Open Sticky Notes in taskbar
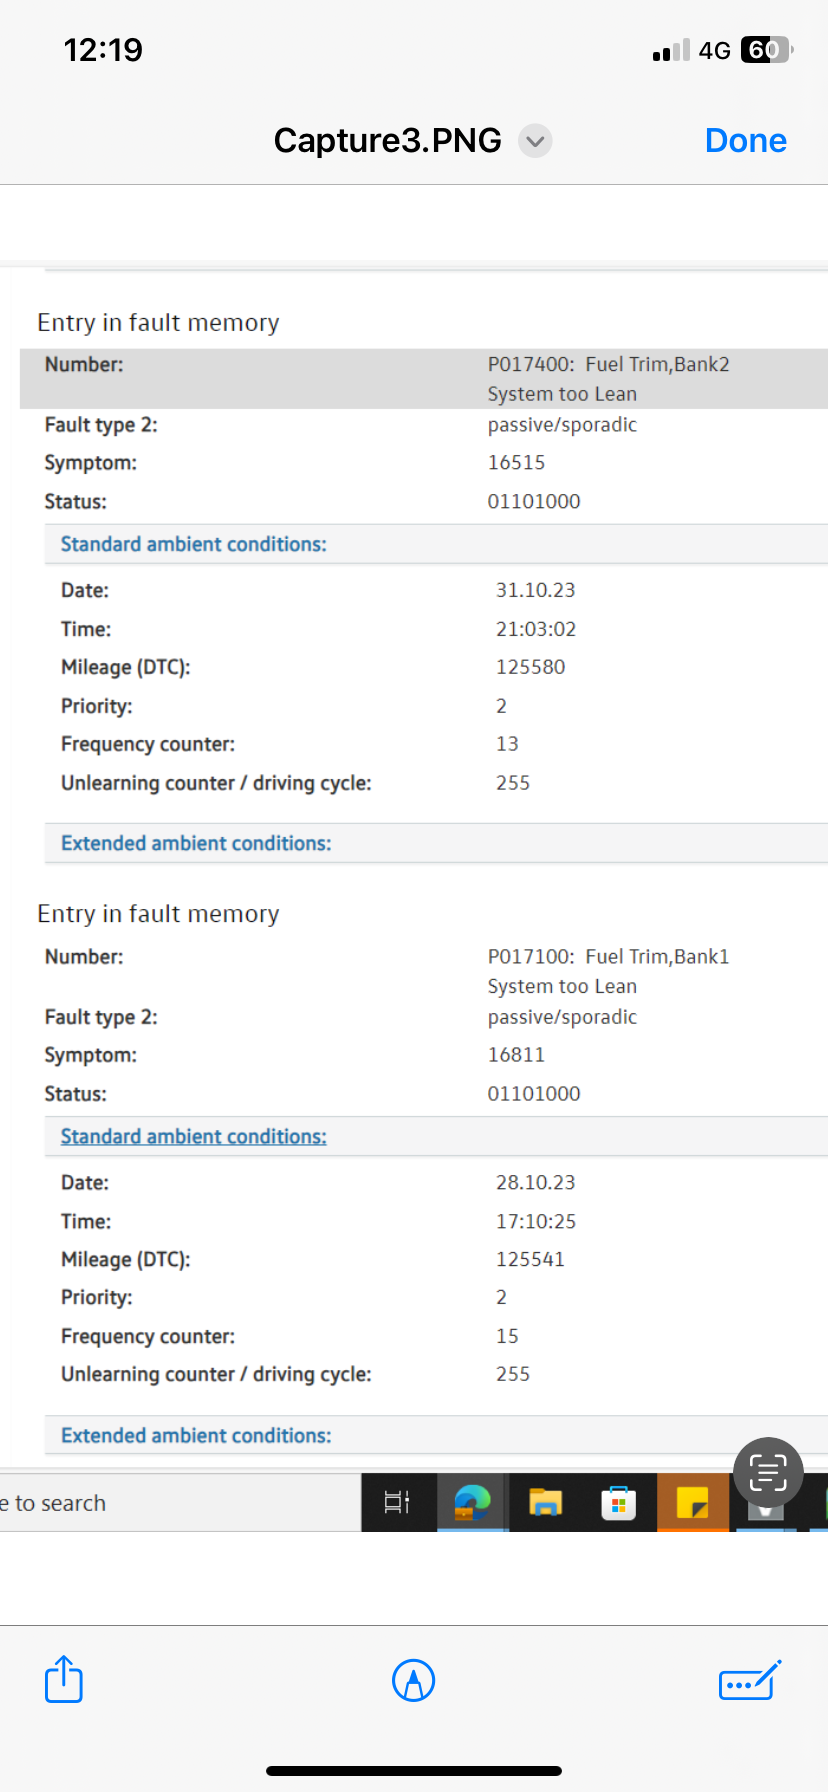Image resolution: width=828 pixels, height=1792 pixels. pyautogui.click(x=692, y=1502)
